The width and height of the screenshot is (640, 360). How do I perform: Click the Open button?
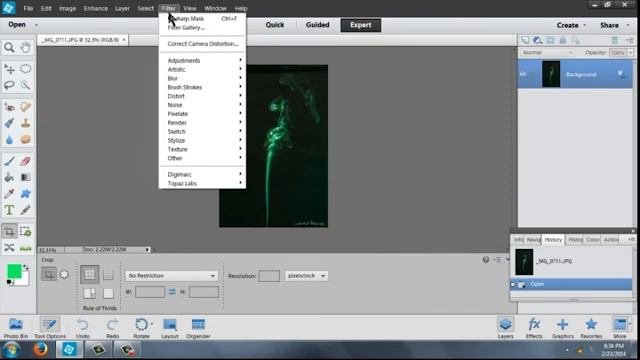(17, 25)
